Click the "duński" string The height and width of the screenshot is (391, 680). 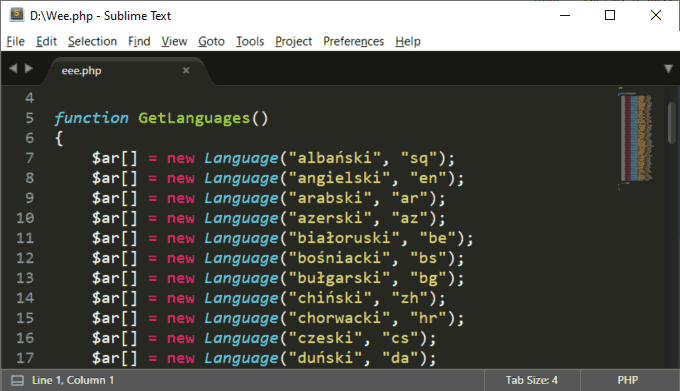tap(325, 358)
